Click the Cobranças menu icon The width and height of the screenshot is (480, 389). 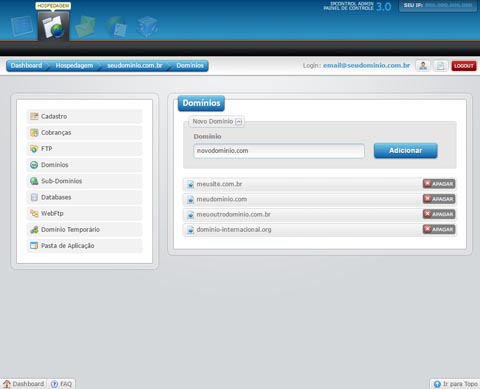34,133
